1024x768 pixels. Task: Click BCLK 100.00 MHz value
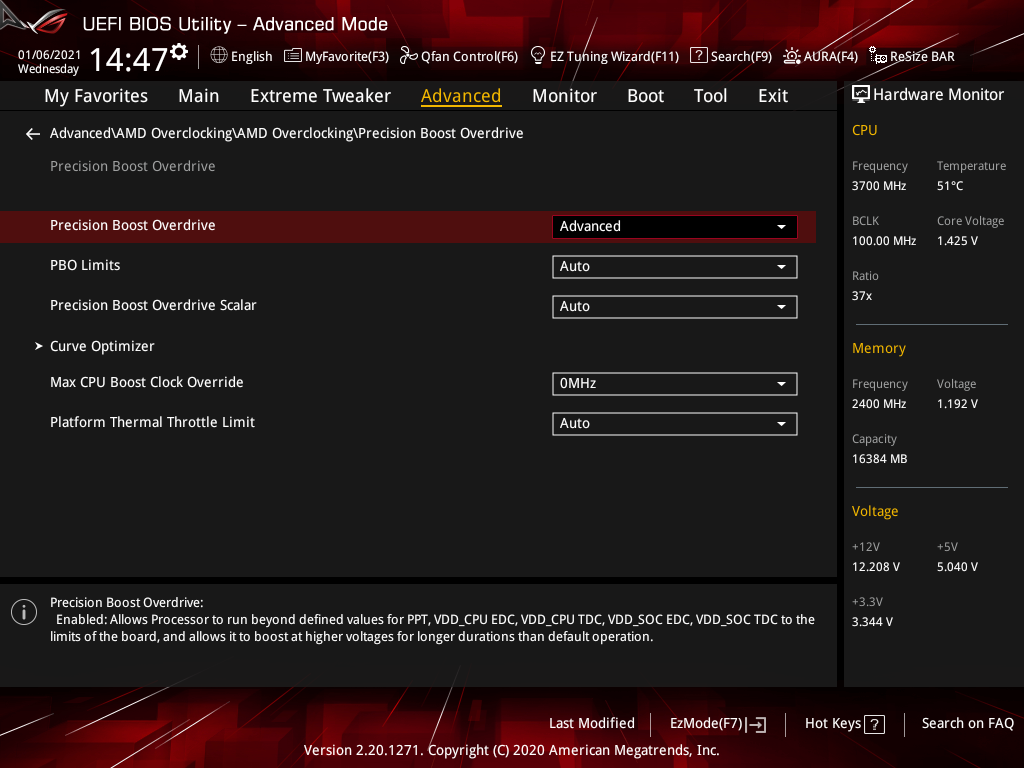tap(884, 241)
